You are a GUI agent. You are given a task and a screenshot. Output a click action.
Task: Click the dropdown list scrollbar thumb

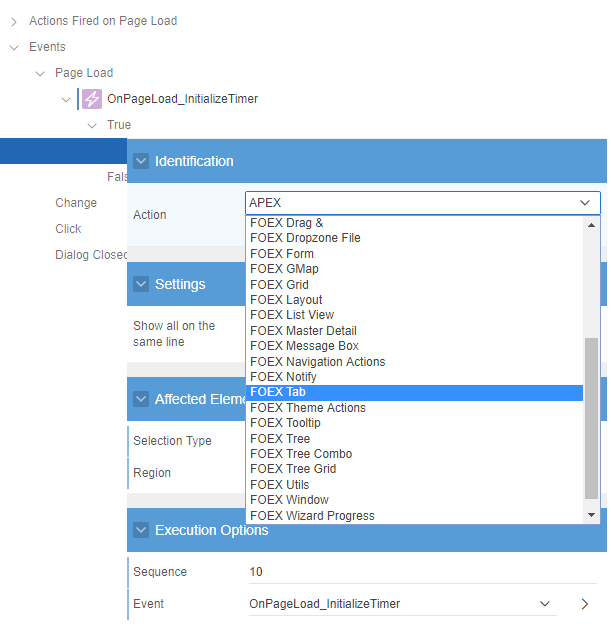[591, 418]
